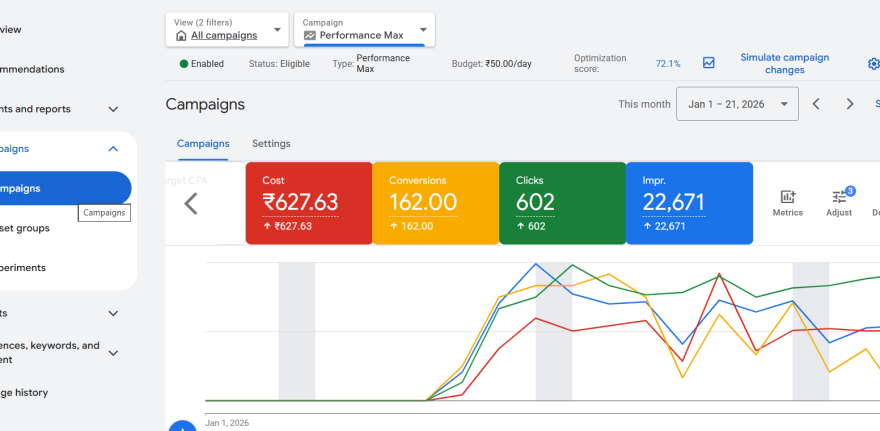Image resolution: width=880 pixels, height=431 pixels.
Task: Select the Campaigns tab
Action: (x=203, y=144)
